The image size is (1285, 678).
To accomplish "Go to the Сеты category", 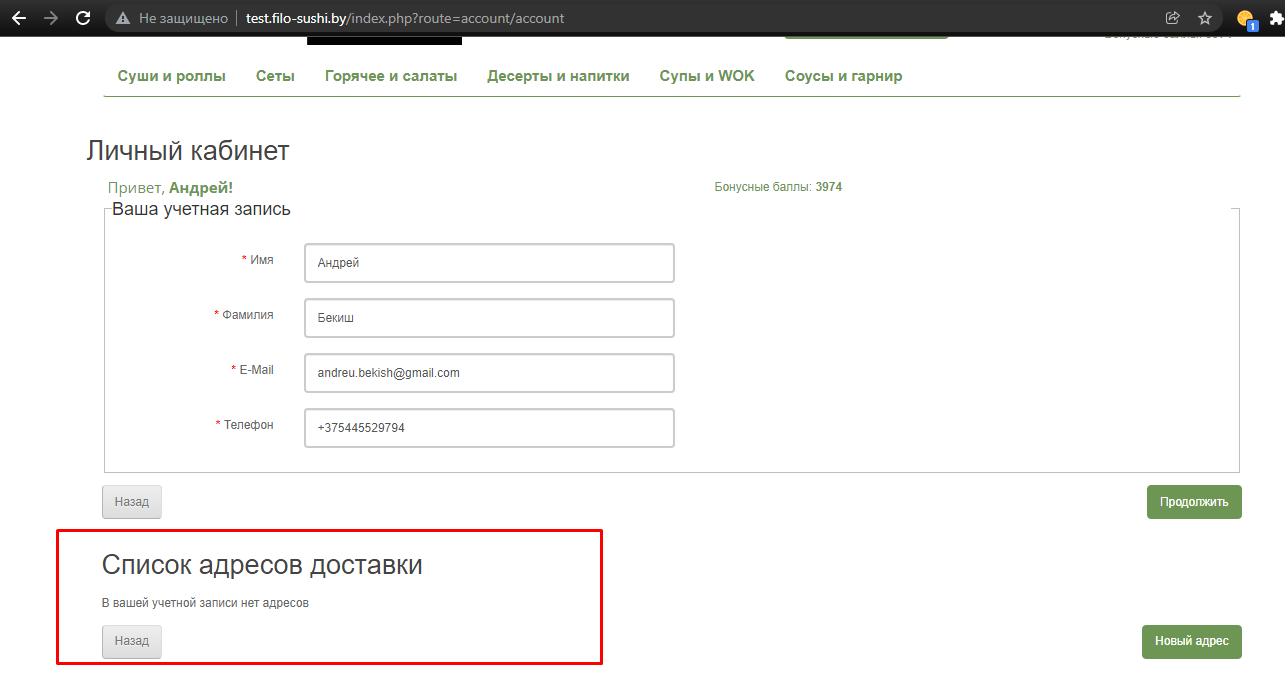I will pos(275,76).
